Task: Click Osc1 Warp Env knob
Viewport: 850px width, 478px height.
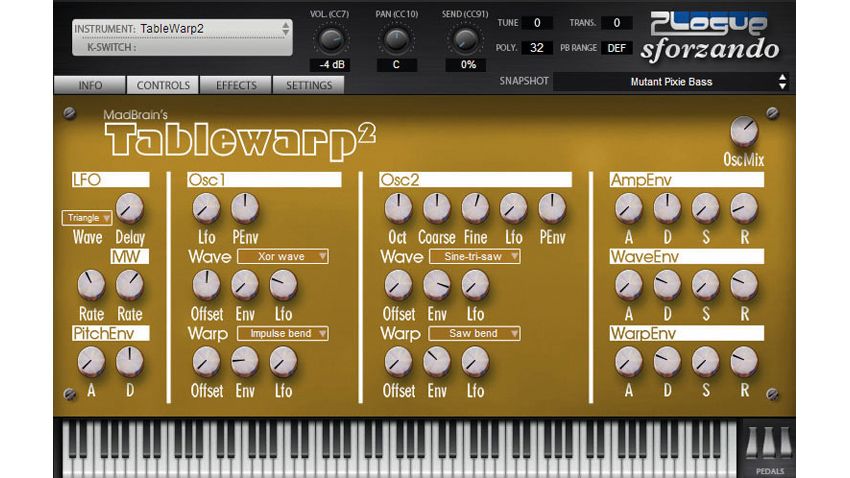Action: click(245, 362)
